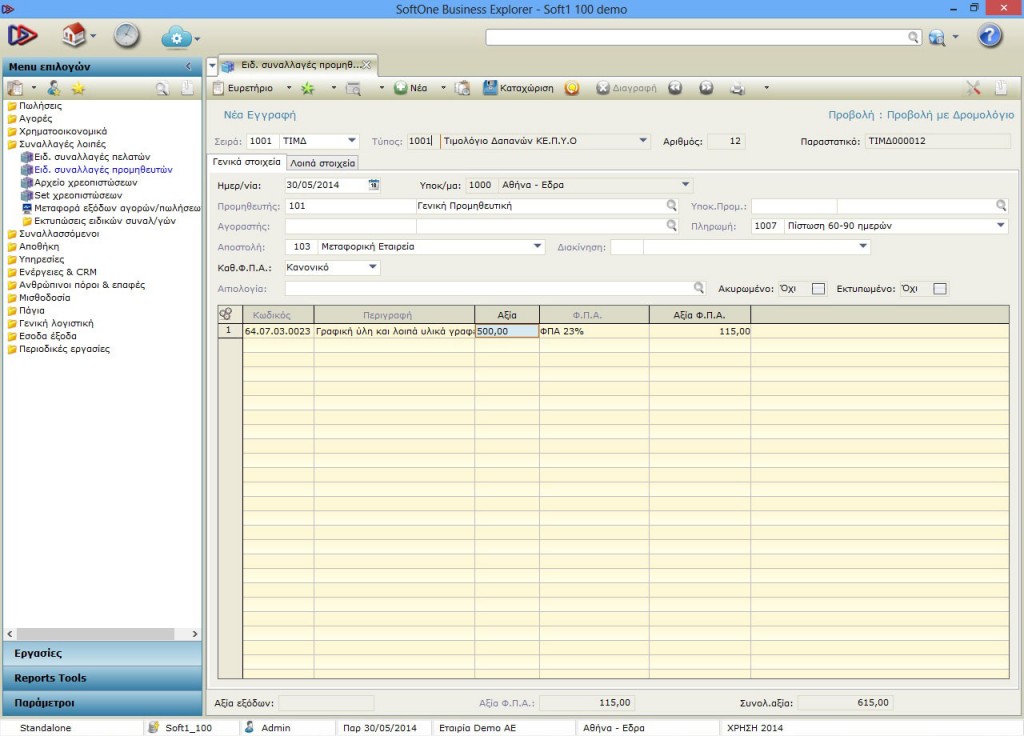Click the lookup magnifier for Αγοραστής

click(671, 225)
